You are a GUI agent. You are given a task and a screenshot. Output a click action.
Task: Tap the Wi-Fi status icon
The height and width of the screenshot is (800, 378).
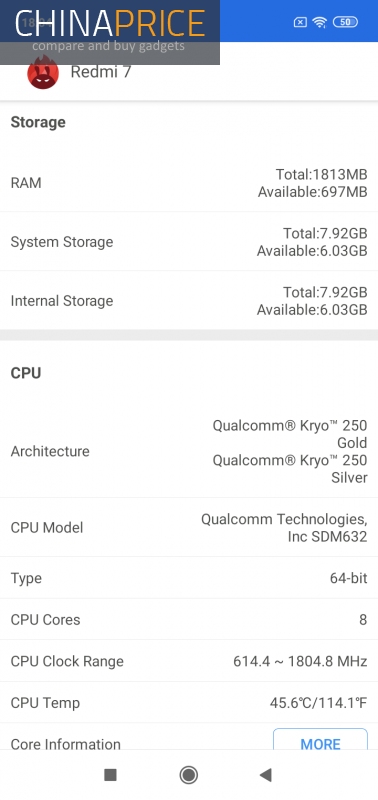click(x=319, y=22)
